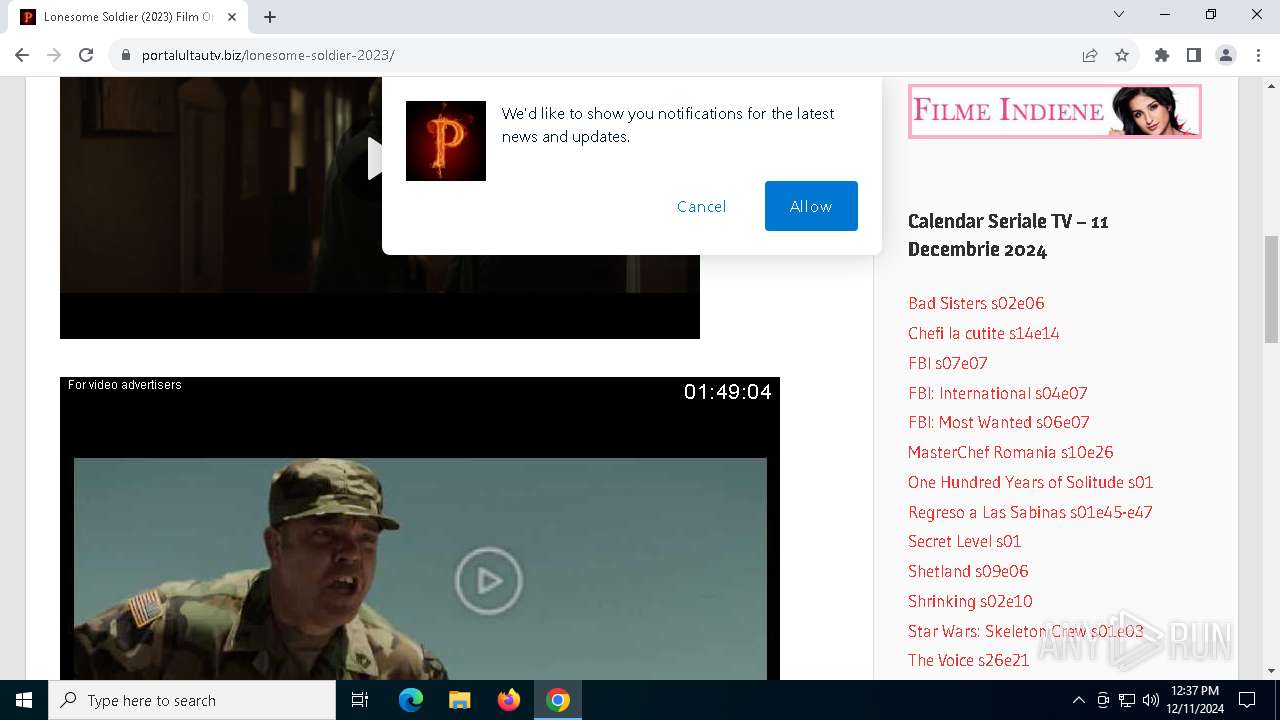
Task: Open FBI s07e07 link
Action: 948,363
